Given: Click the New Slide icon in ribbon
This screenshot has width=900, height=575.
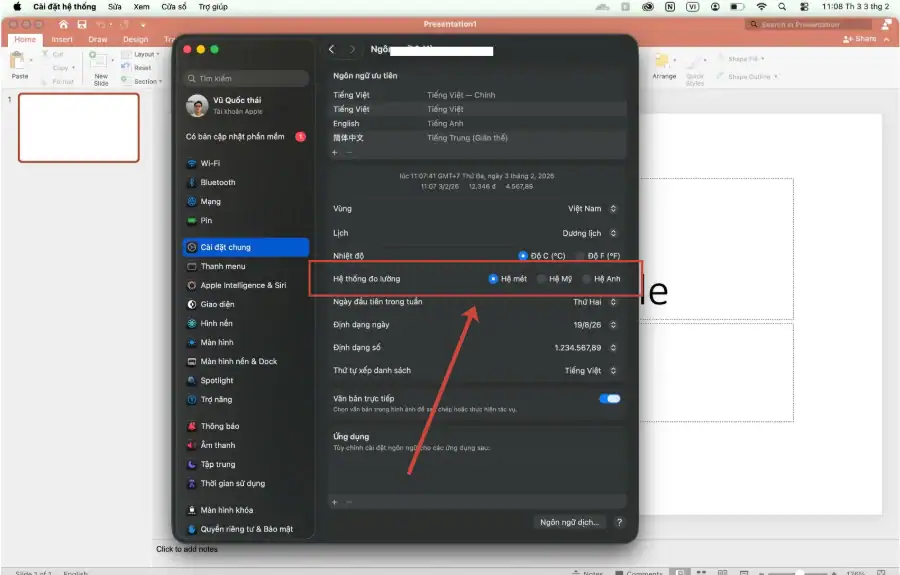Looking at the screenshot, I should (x=100, y=61).
